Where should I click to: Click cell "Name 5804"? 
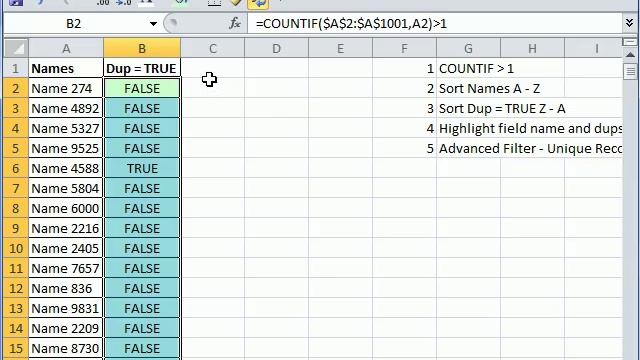[x=66, y=188]
